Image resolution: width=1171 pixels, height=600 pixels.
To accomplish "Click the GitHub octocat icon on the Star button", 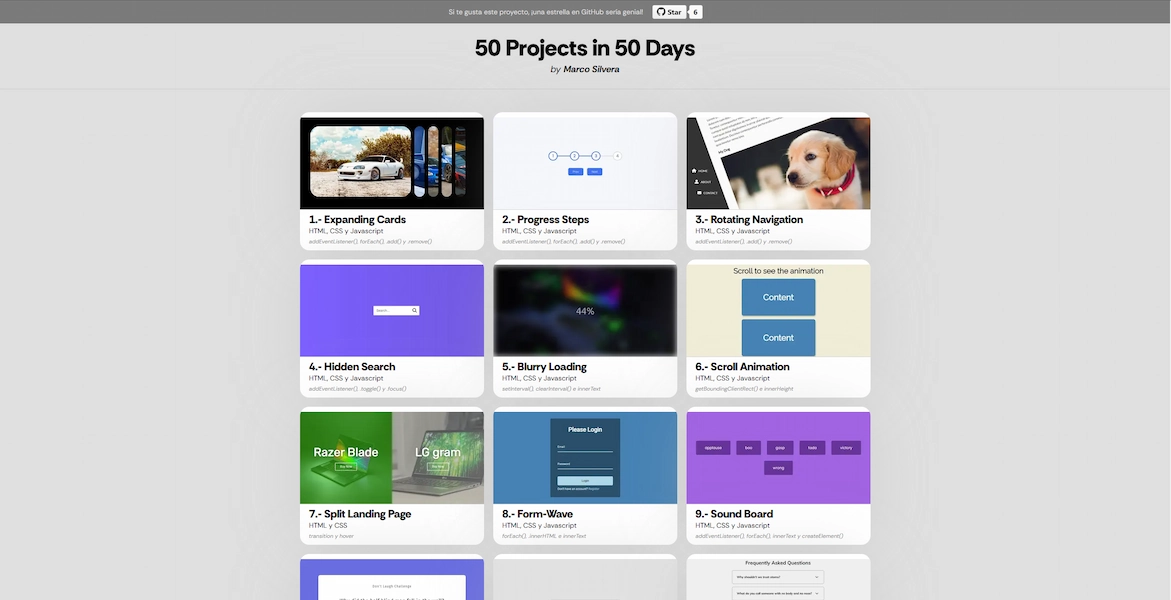I will click(661, 11).
